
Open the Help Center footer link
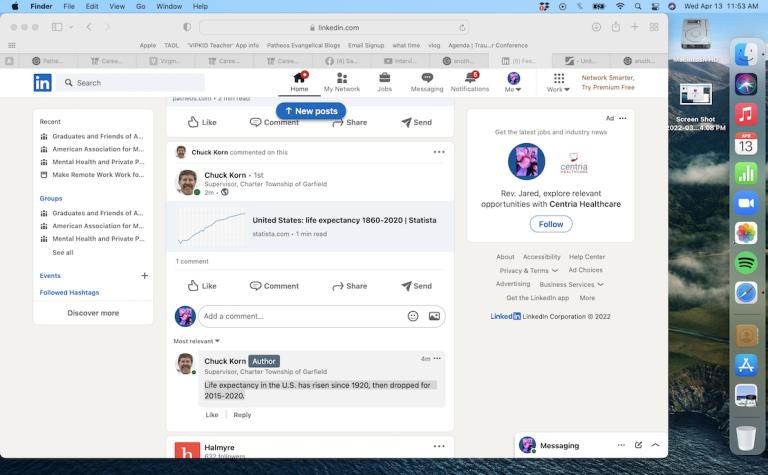point(587,257)
